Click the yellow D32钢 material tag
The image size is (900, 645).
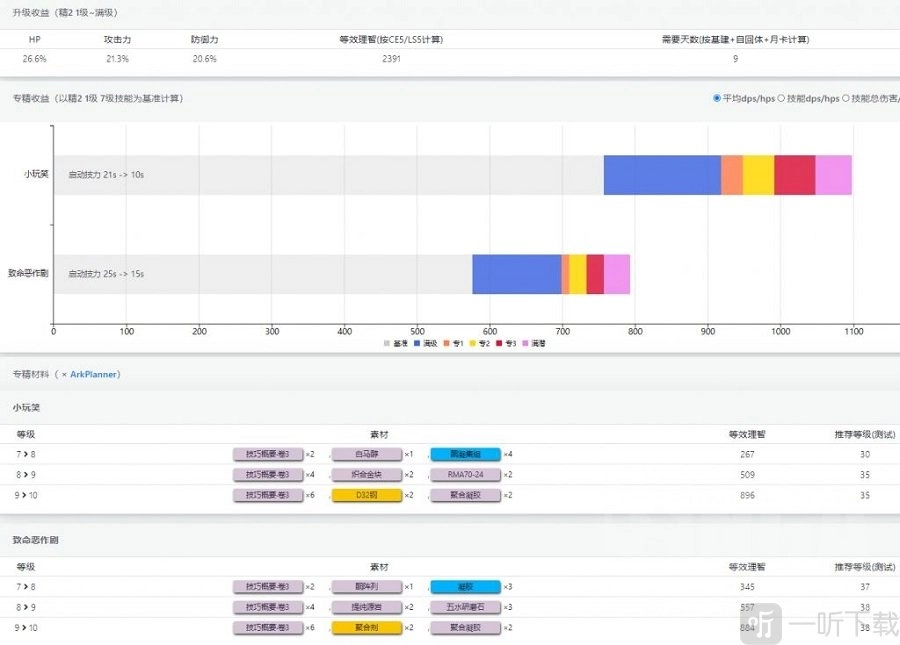(x=365, y=495)
